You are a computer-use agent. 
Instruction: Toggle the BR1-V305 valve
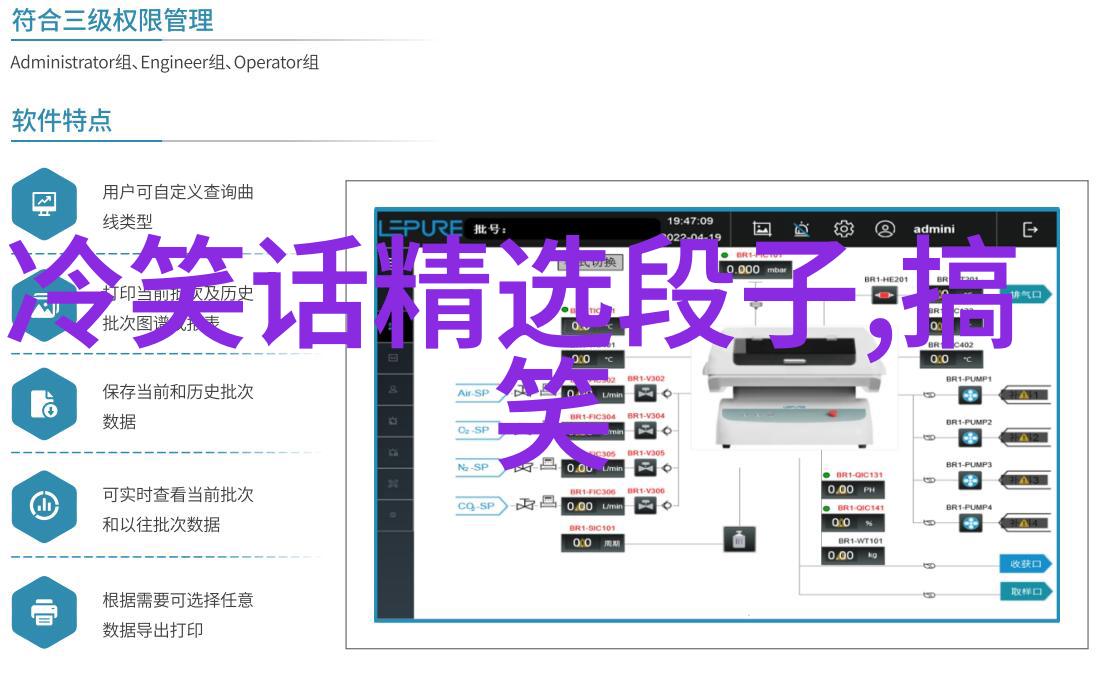tap(645, 468)
